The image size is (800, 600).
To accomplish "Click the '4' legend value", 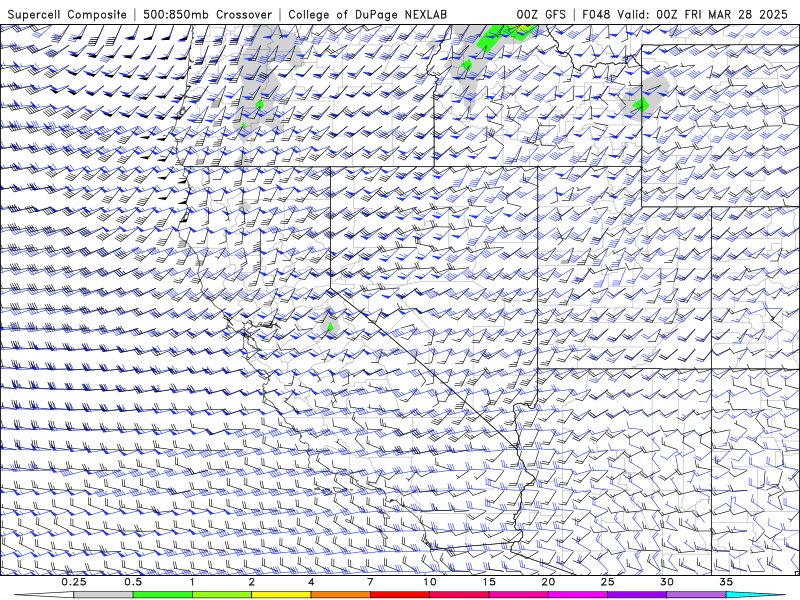I will (x=311, y=582).
